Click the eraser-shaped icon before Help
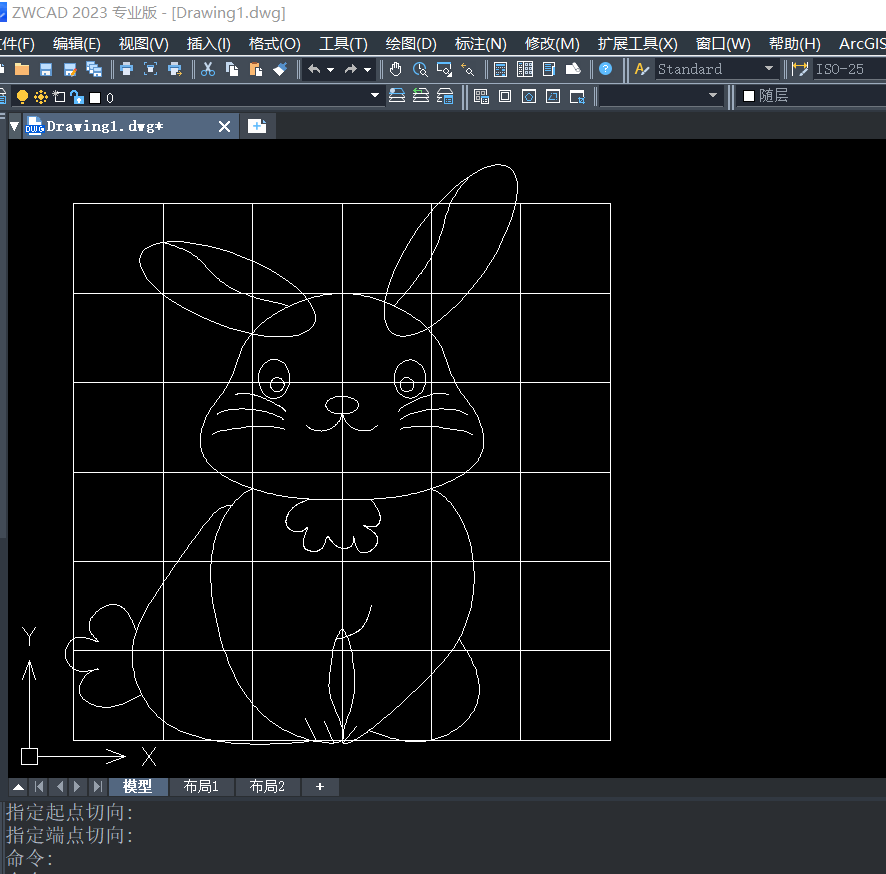 573,69
